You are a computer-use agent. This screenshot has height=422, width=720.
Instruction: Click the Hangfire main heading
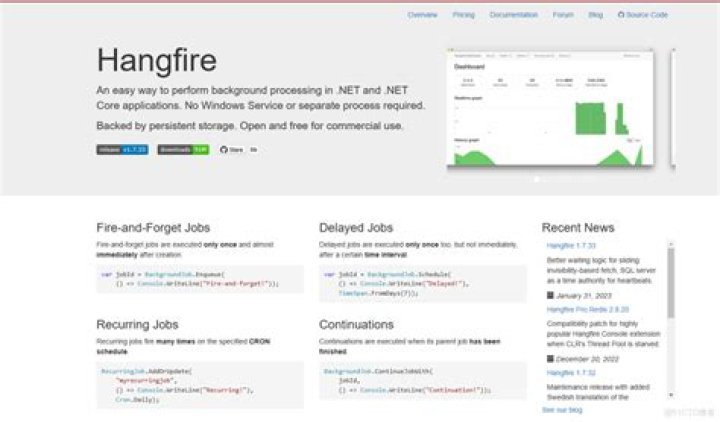tap(157, 60)
